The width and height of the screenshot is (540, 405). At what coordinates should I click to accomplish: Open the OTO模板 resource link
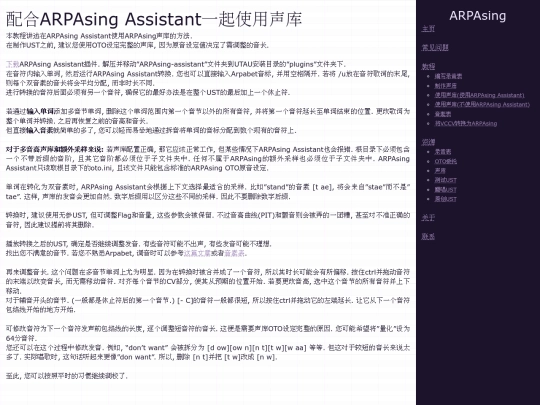pyautogui.click(x=446, y=161)
